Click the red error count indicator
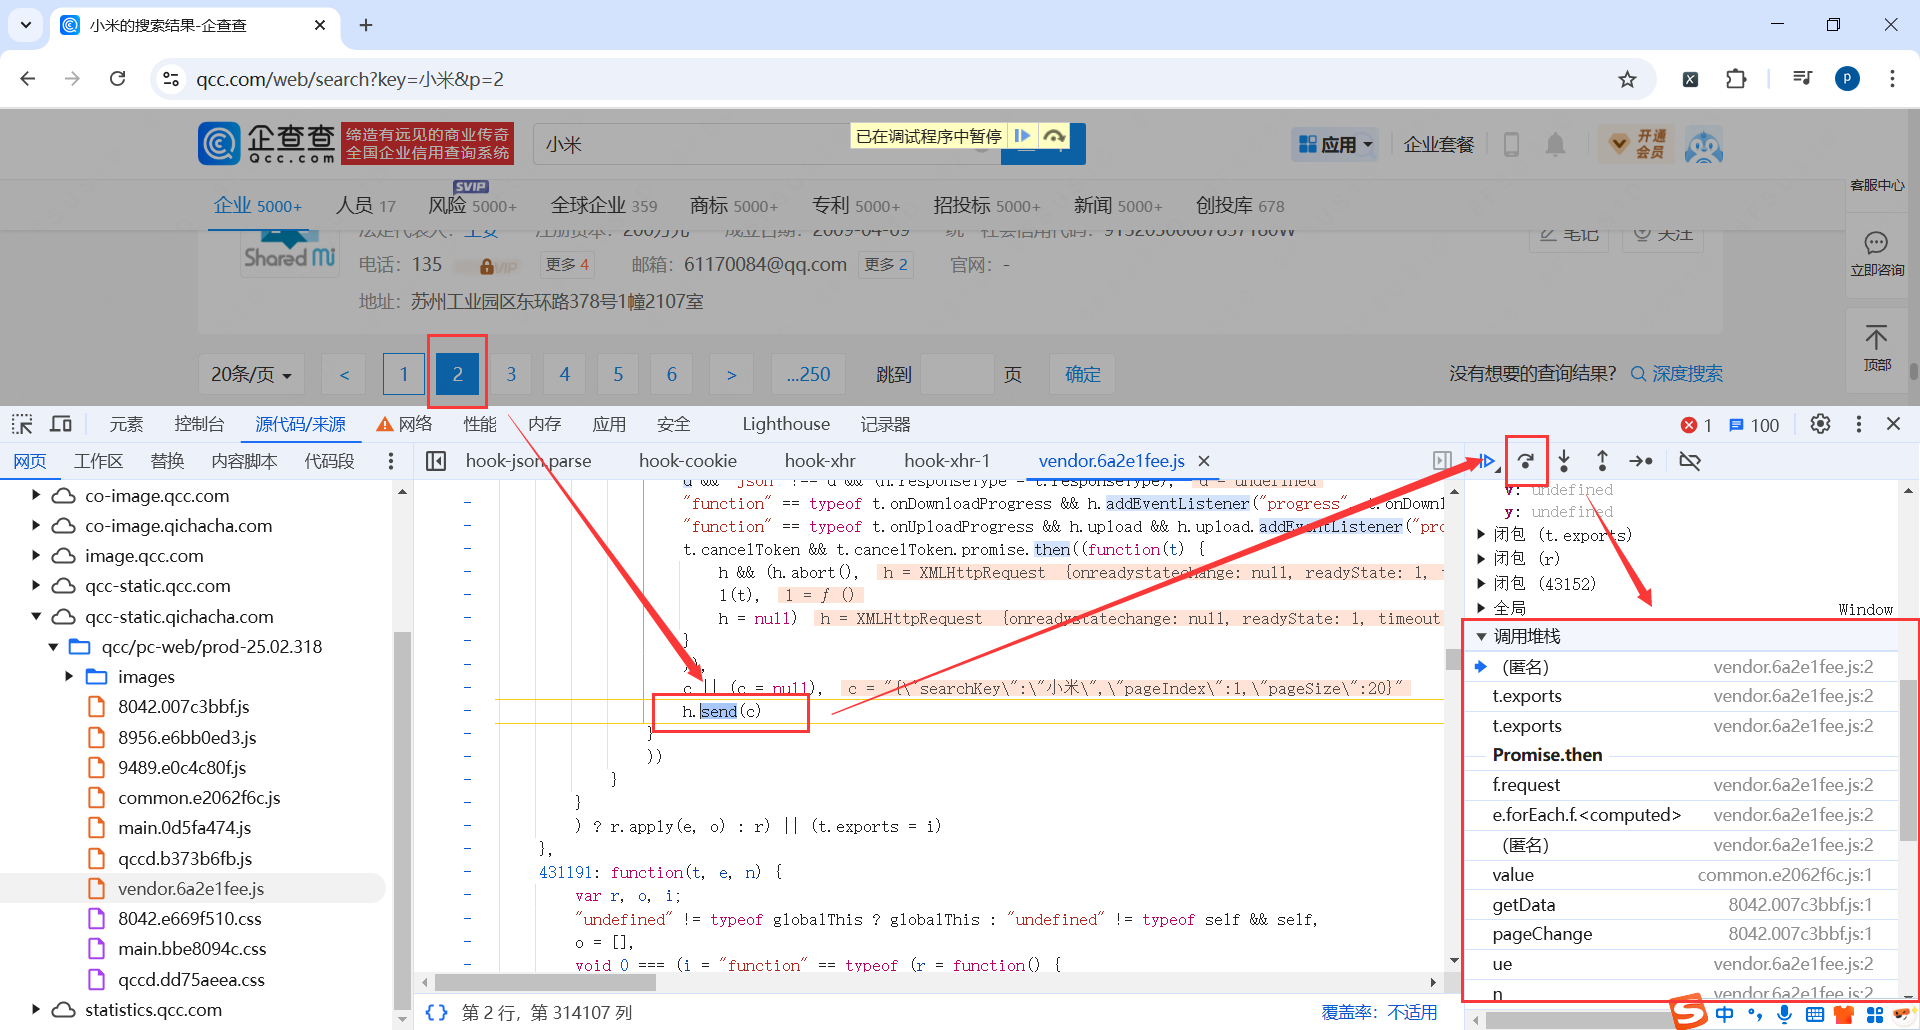The height and width of the screenshot is (1030, 1920). click(1697, 425)
